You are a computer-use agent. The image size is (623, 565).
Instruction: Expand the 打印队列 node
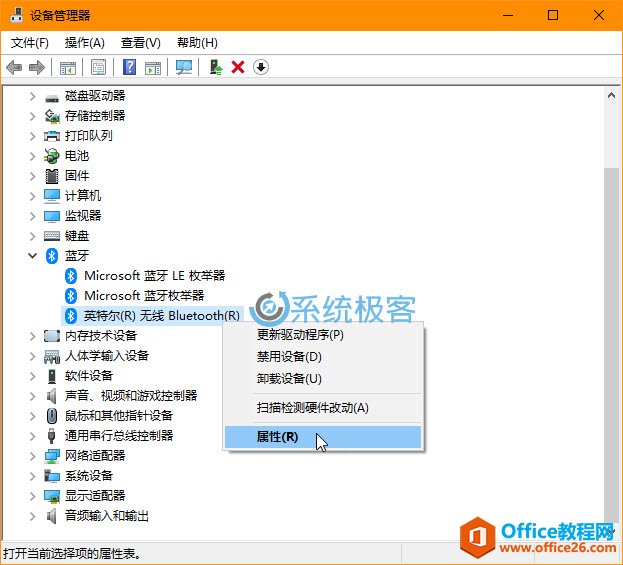33,136
